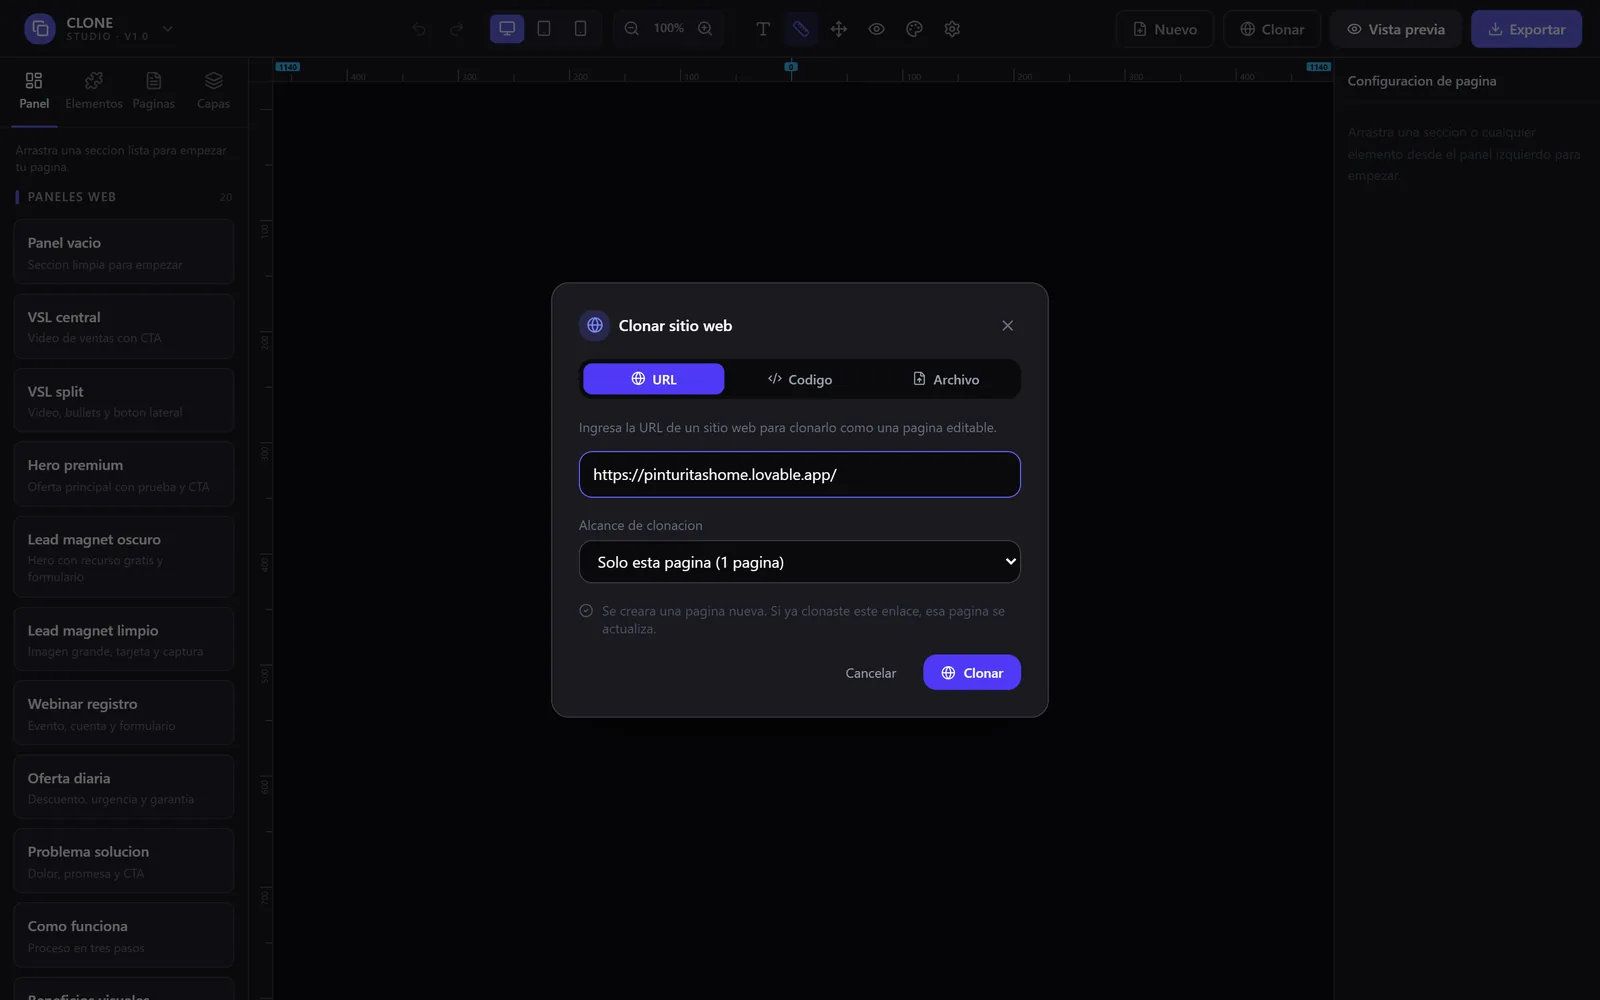Zoom in the canvas
The image size is (1600, 1000).
point(705,29)
